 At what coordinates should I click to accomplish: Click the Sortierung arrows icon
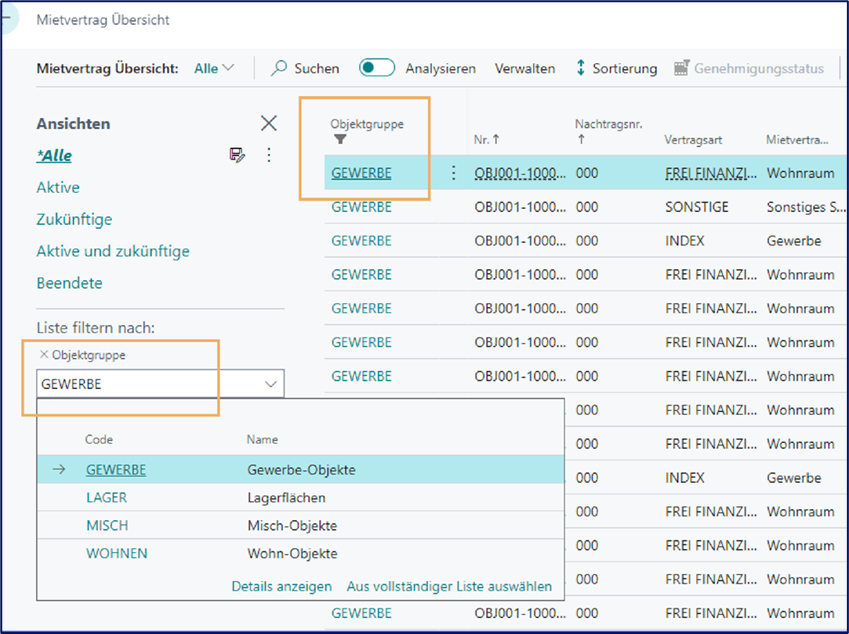[x=580, y=68]
